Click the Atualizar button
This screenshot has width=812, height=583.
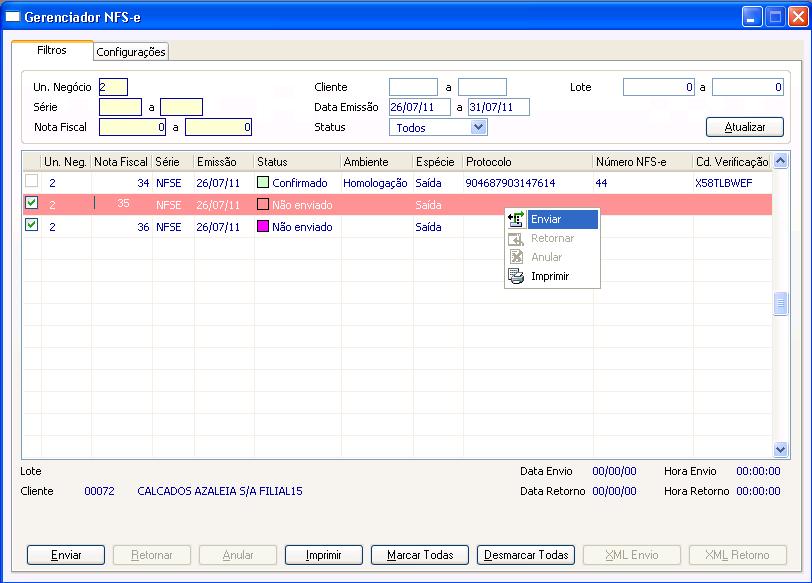[x=745, y=127]
